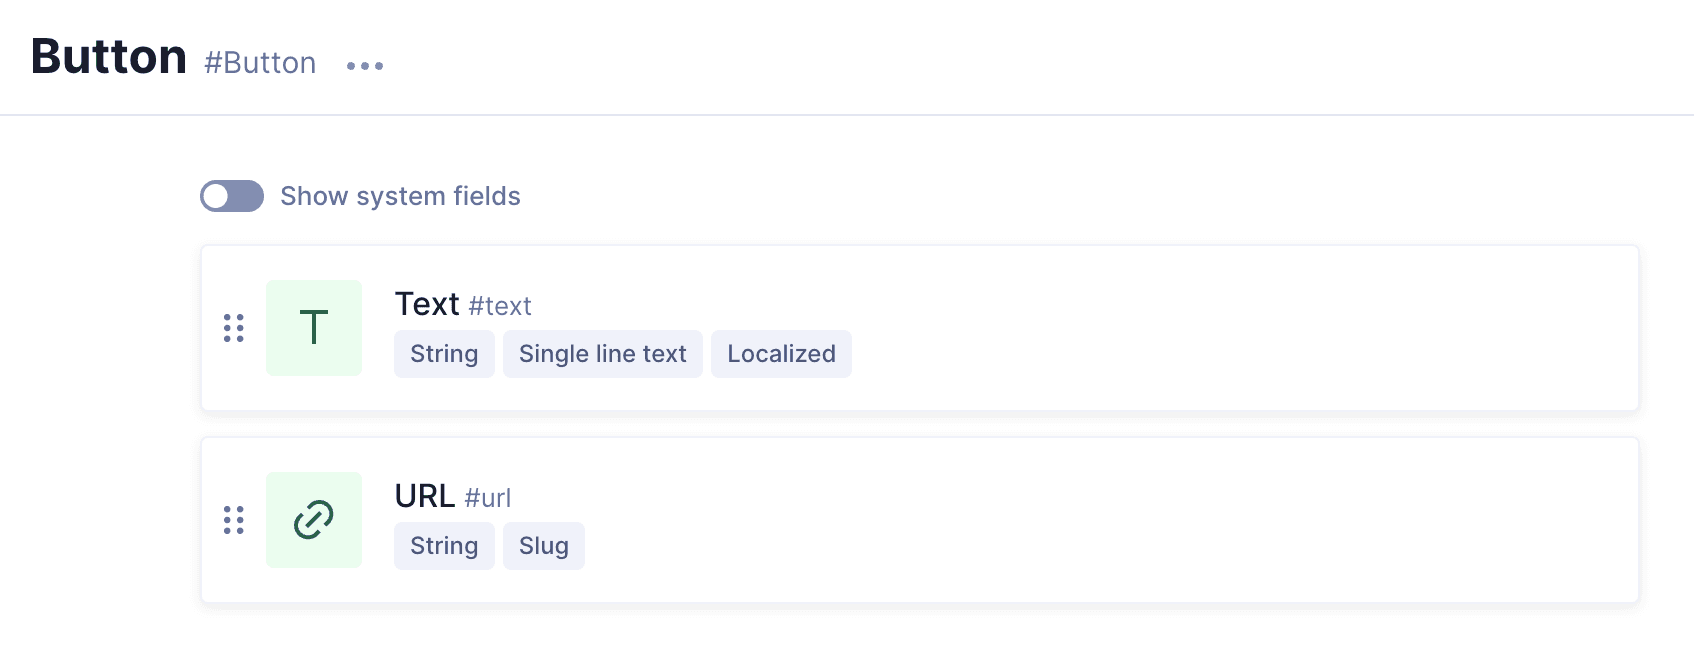
Task: Click the "Slug" tag
Action: pyautogui.click(x=544, y=546)
